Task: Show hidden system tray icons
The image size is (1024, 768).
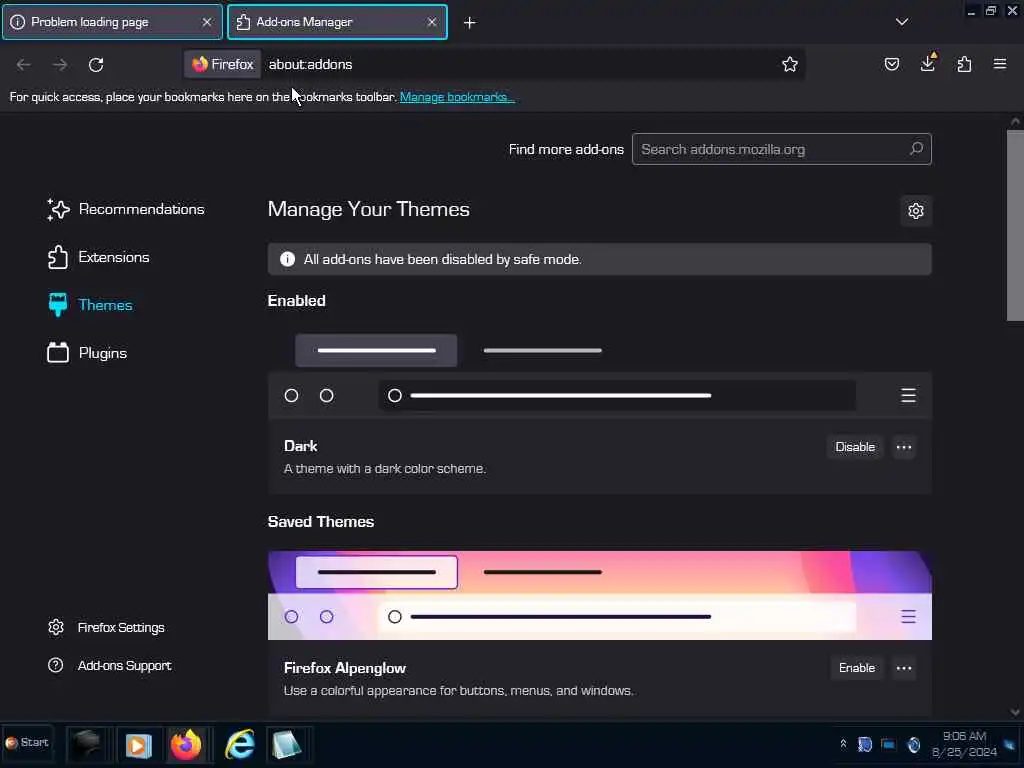Action: (843, 744)
